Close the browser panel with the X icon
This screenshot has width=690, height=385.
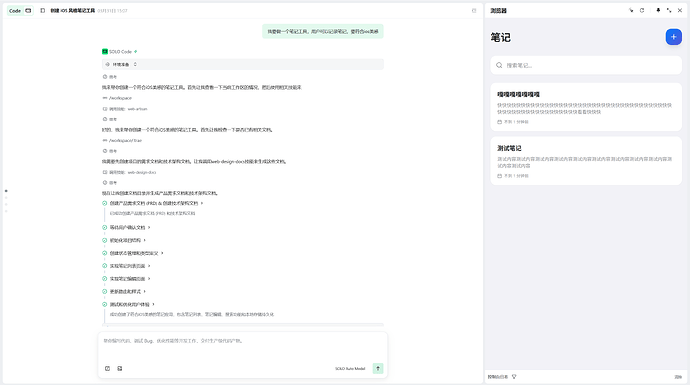[680, 10]
